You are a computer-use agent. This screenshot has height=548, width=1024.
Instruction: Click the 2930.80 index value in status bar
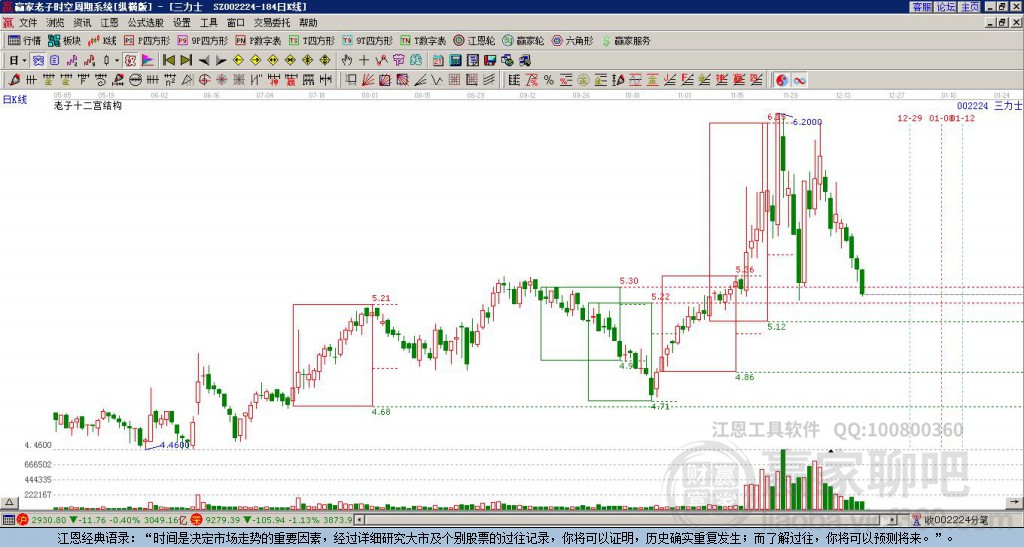coord(49,520)
